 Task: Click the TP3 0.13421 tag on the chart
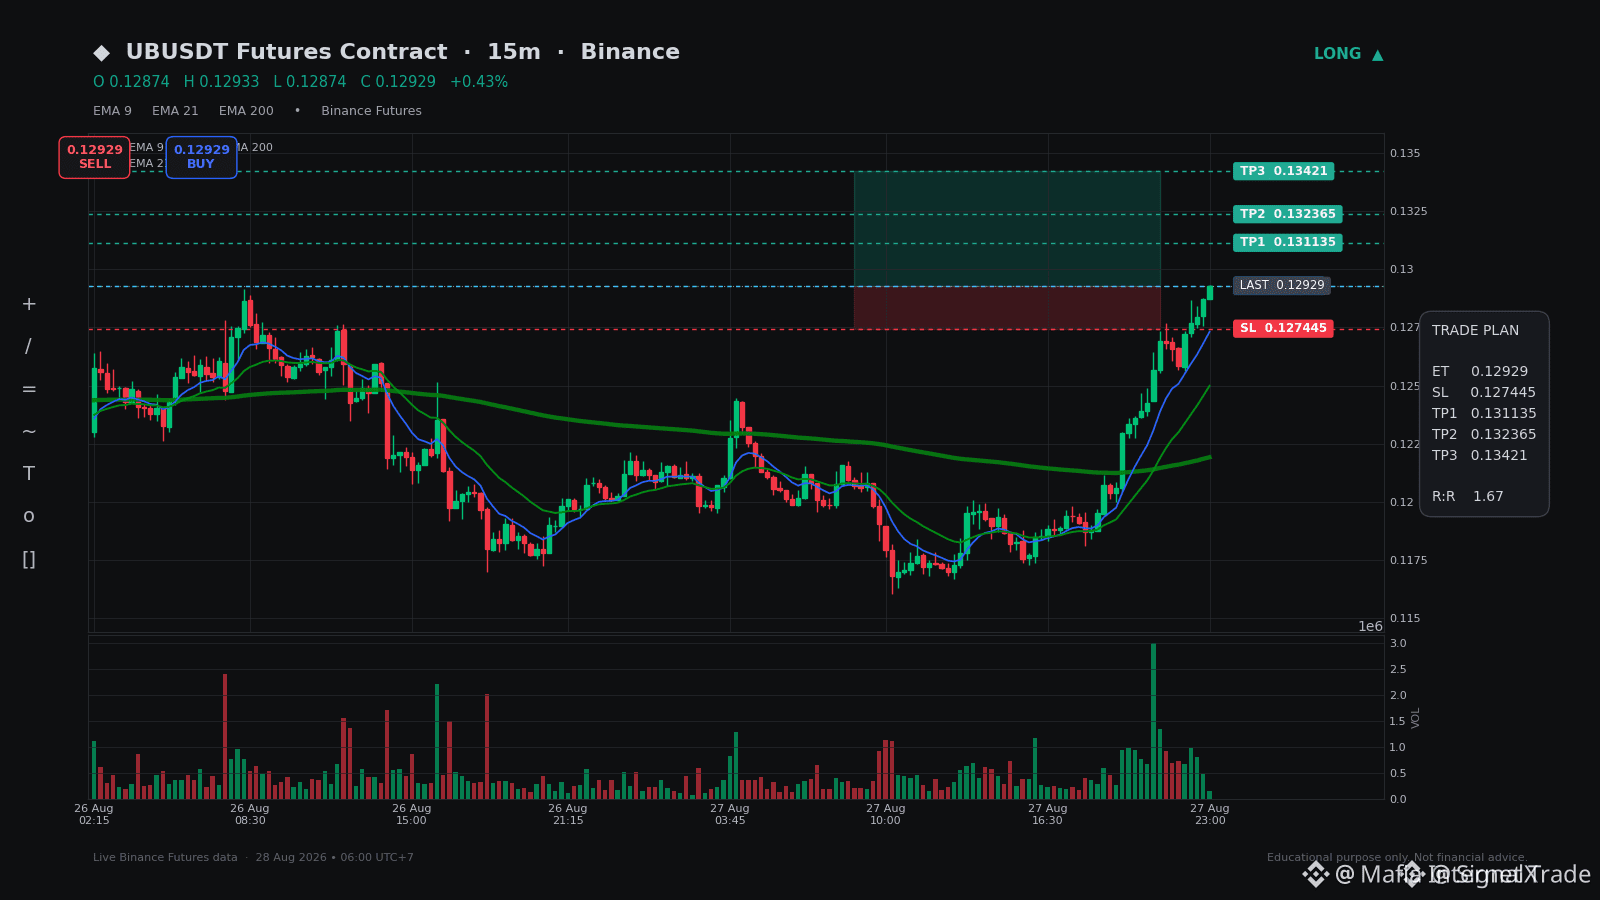(1284, 171)
